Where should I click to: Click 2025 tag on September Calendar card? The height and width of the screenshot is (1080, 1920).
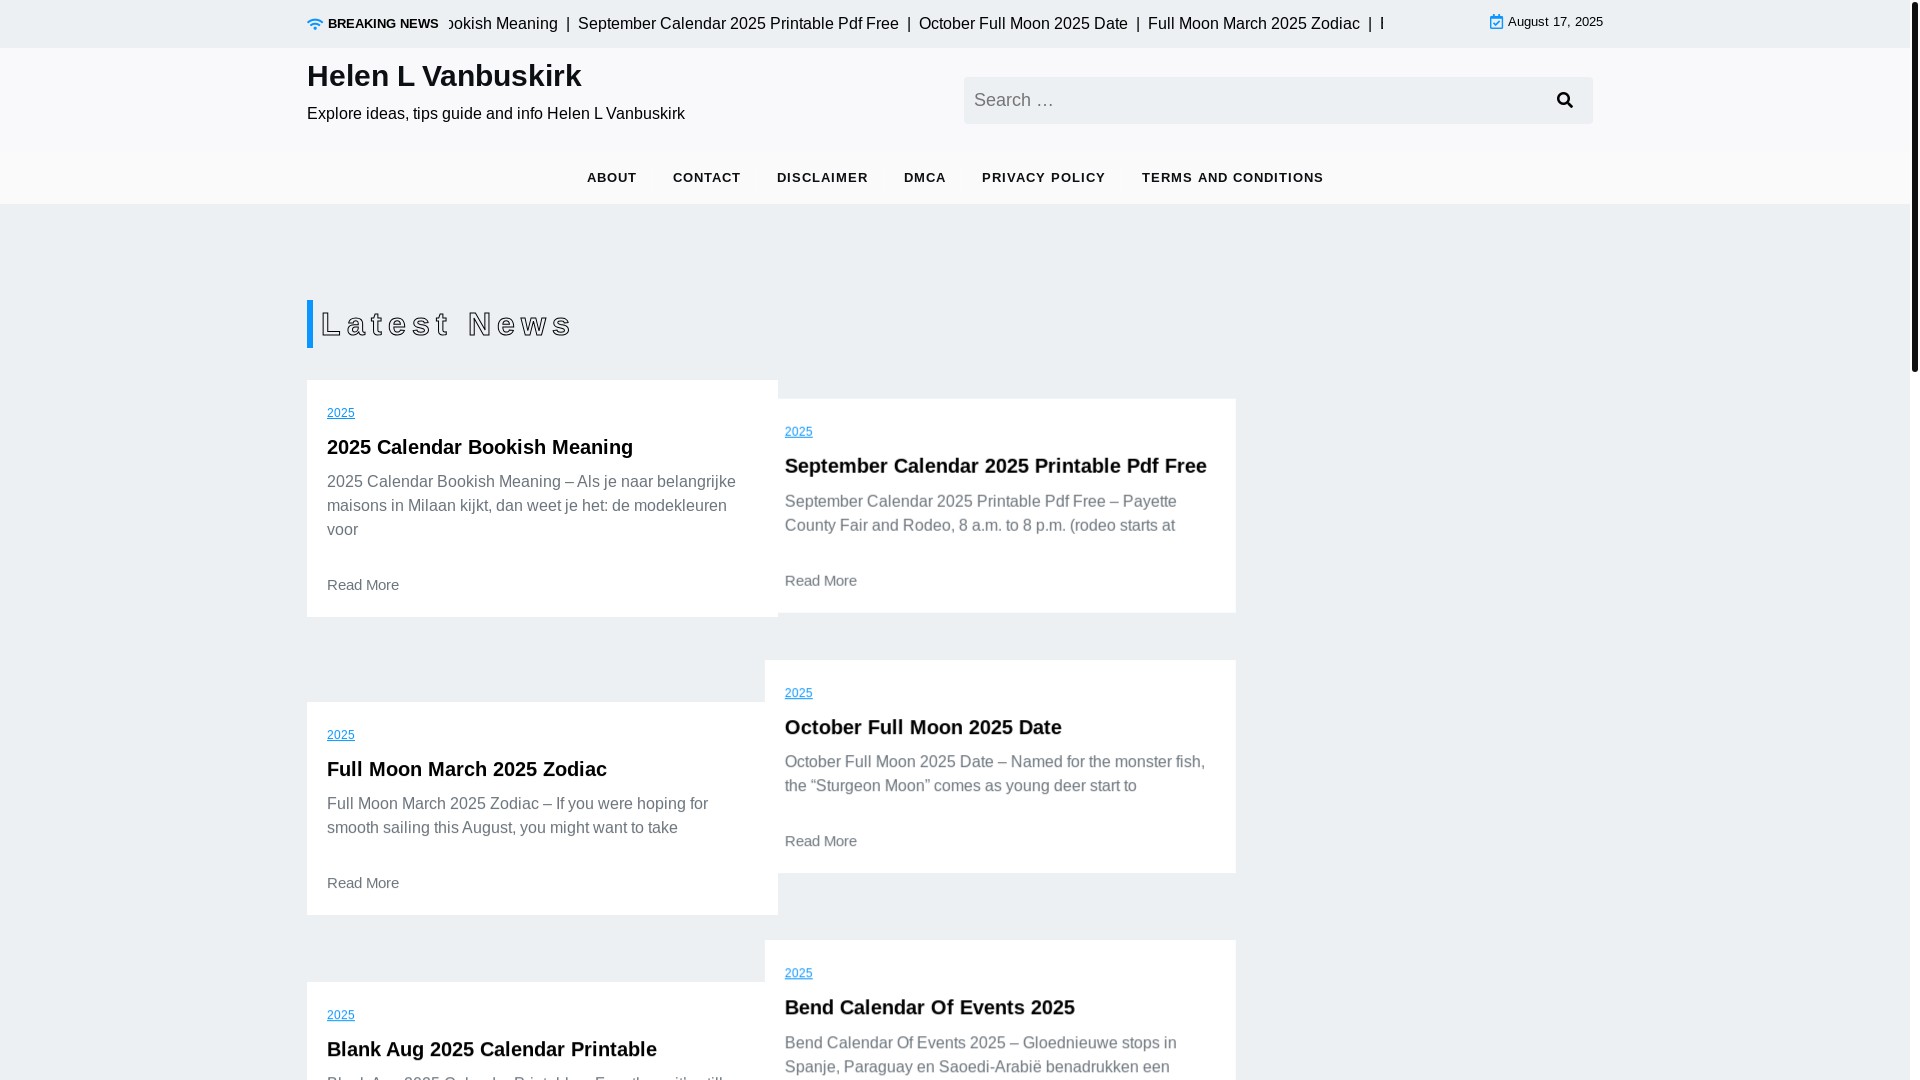tap(799, 432)
